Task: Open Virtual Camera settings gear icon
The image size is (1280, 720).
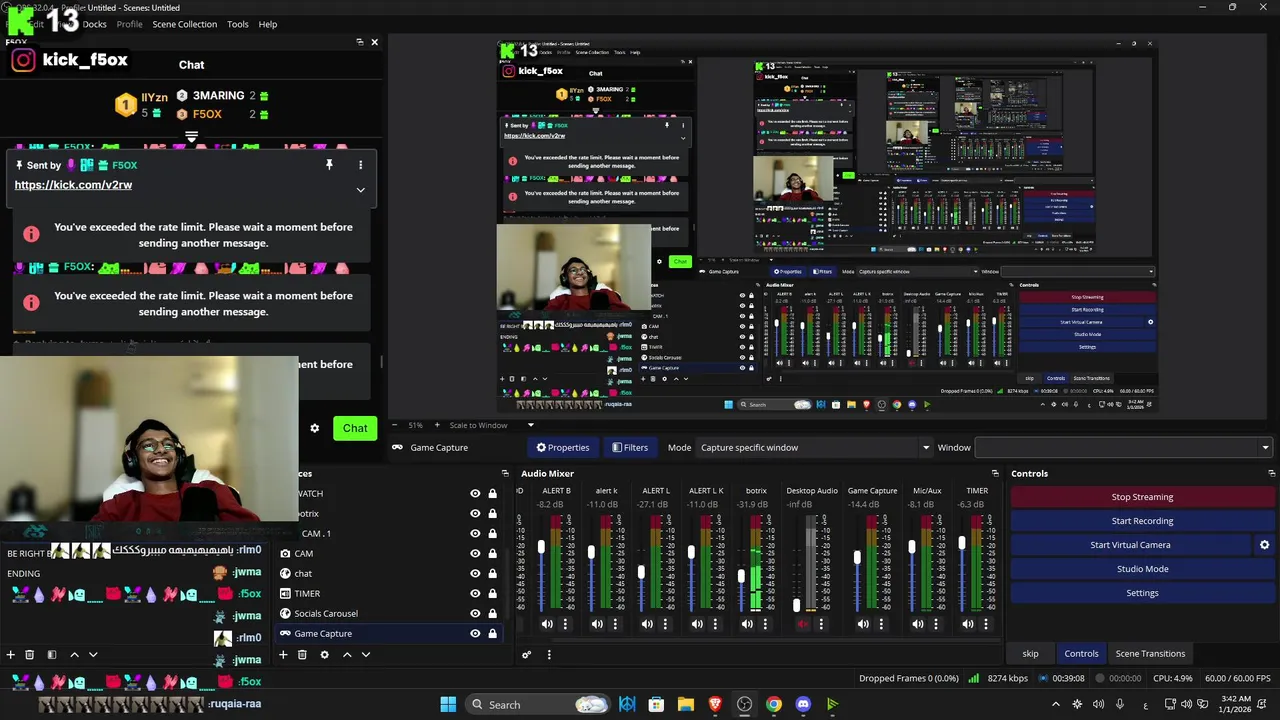Action: (1264, 545)
